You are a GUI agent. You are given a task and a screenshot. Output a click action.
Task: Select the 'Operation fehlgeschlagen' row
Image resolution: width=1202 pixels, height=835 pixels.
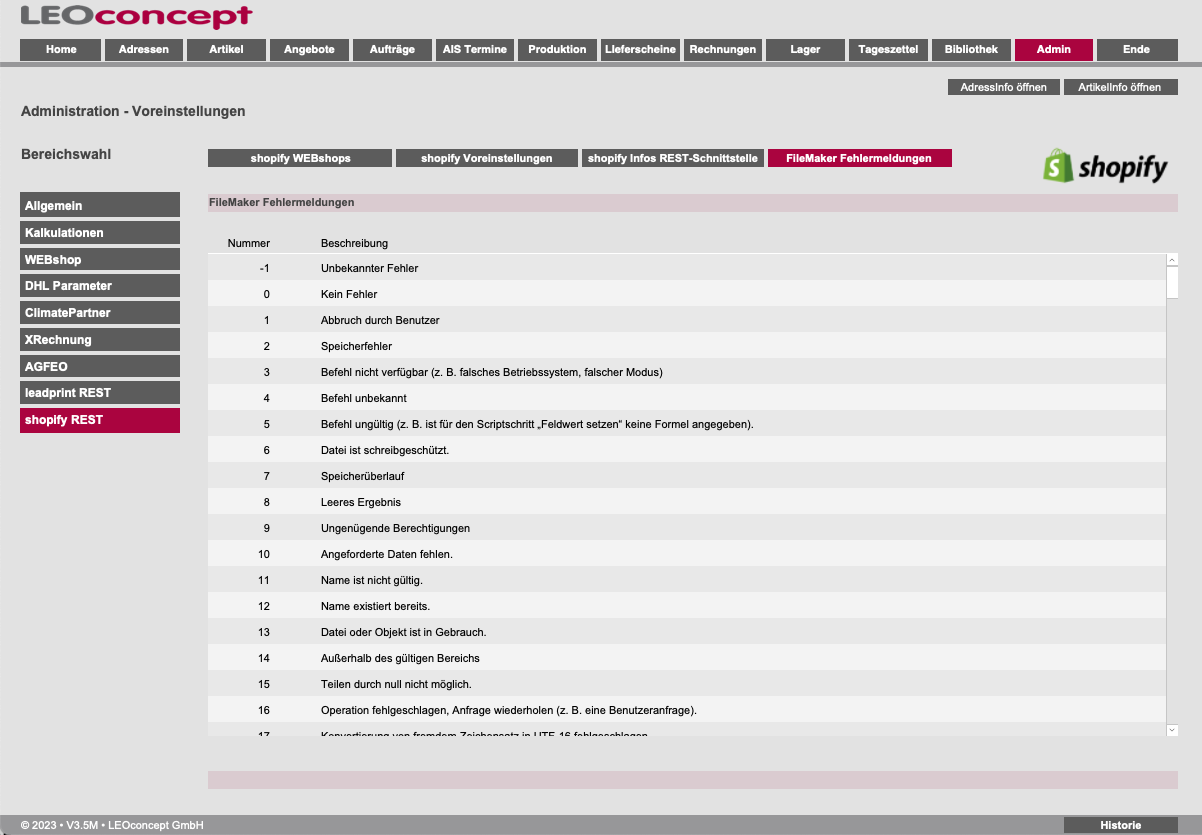687,710
